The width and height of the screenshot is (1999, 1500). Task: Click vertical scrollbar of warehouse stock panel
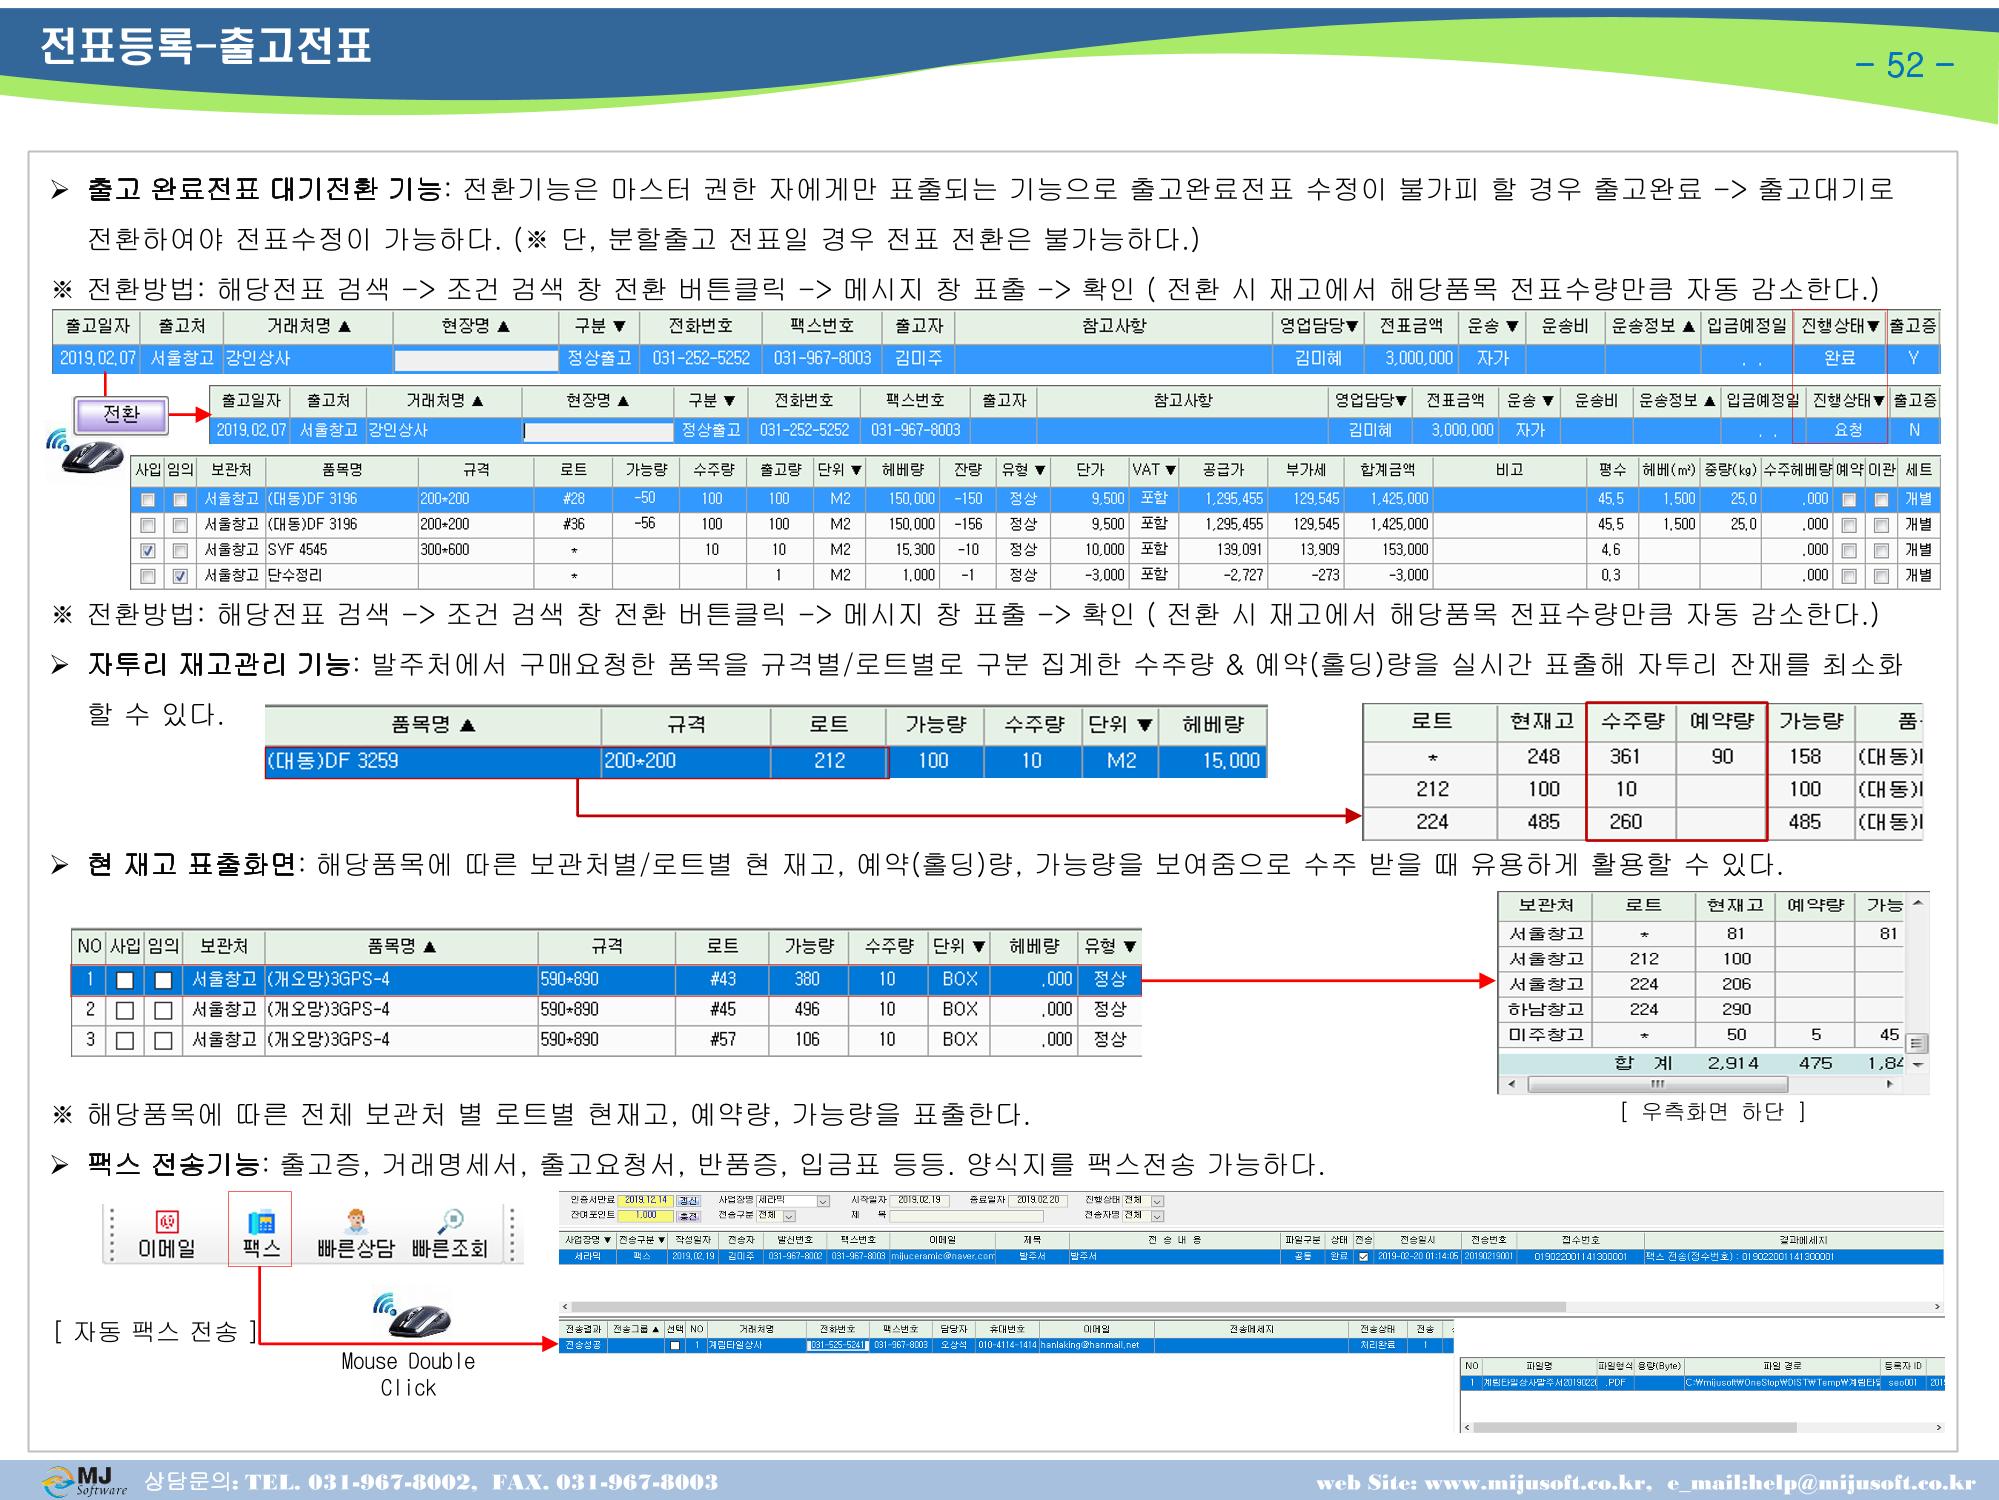(x=1917, y=985)
